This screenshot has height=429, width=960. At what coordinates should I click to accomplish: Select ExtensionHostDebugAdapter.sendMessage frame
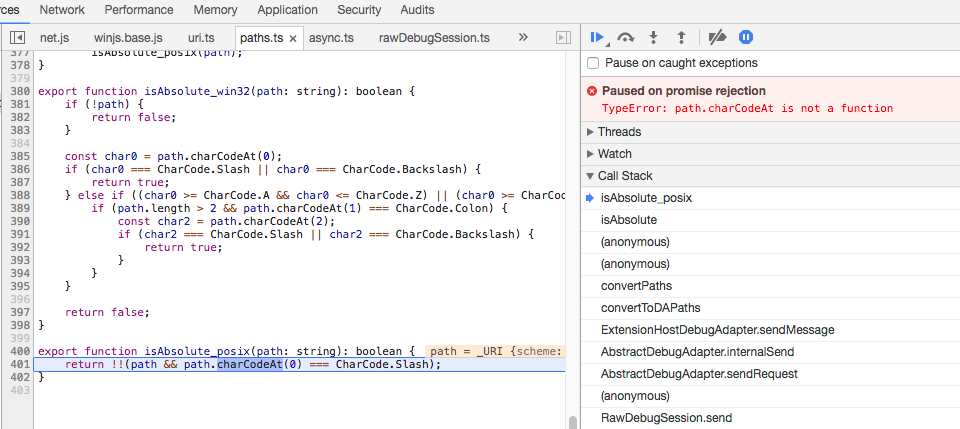pos(770,330)
